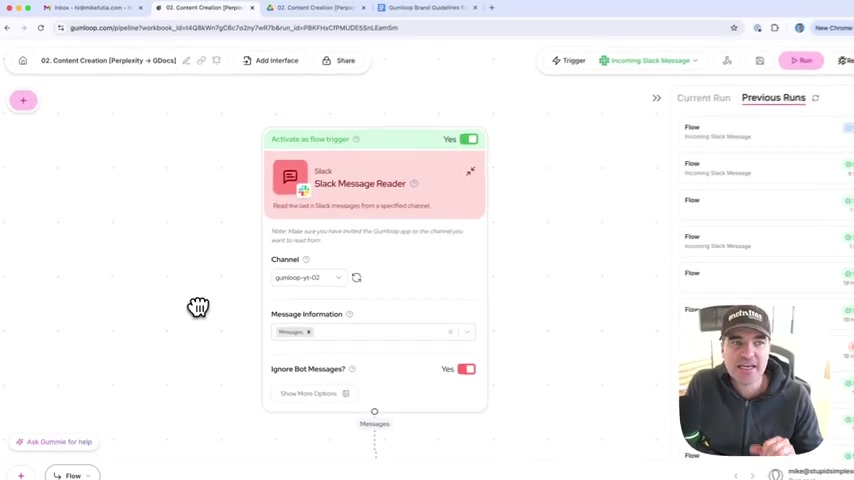Image resolution: width=854 pixels, height=480 pixels.
Task: Show More Options on Slack node
Action: click(315, 393)
